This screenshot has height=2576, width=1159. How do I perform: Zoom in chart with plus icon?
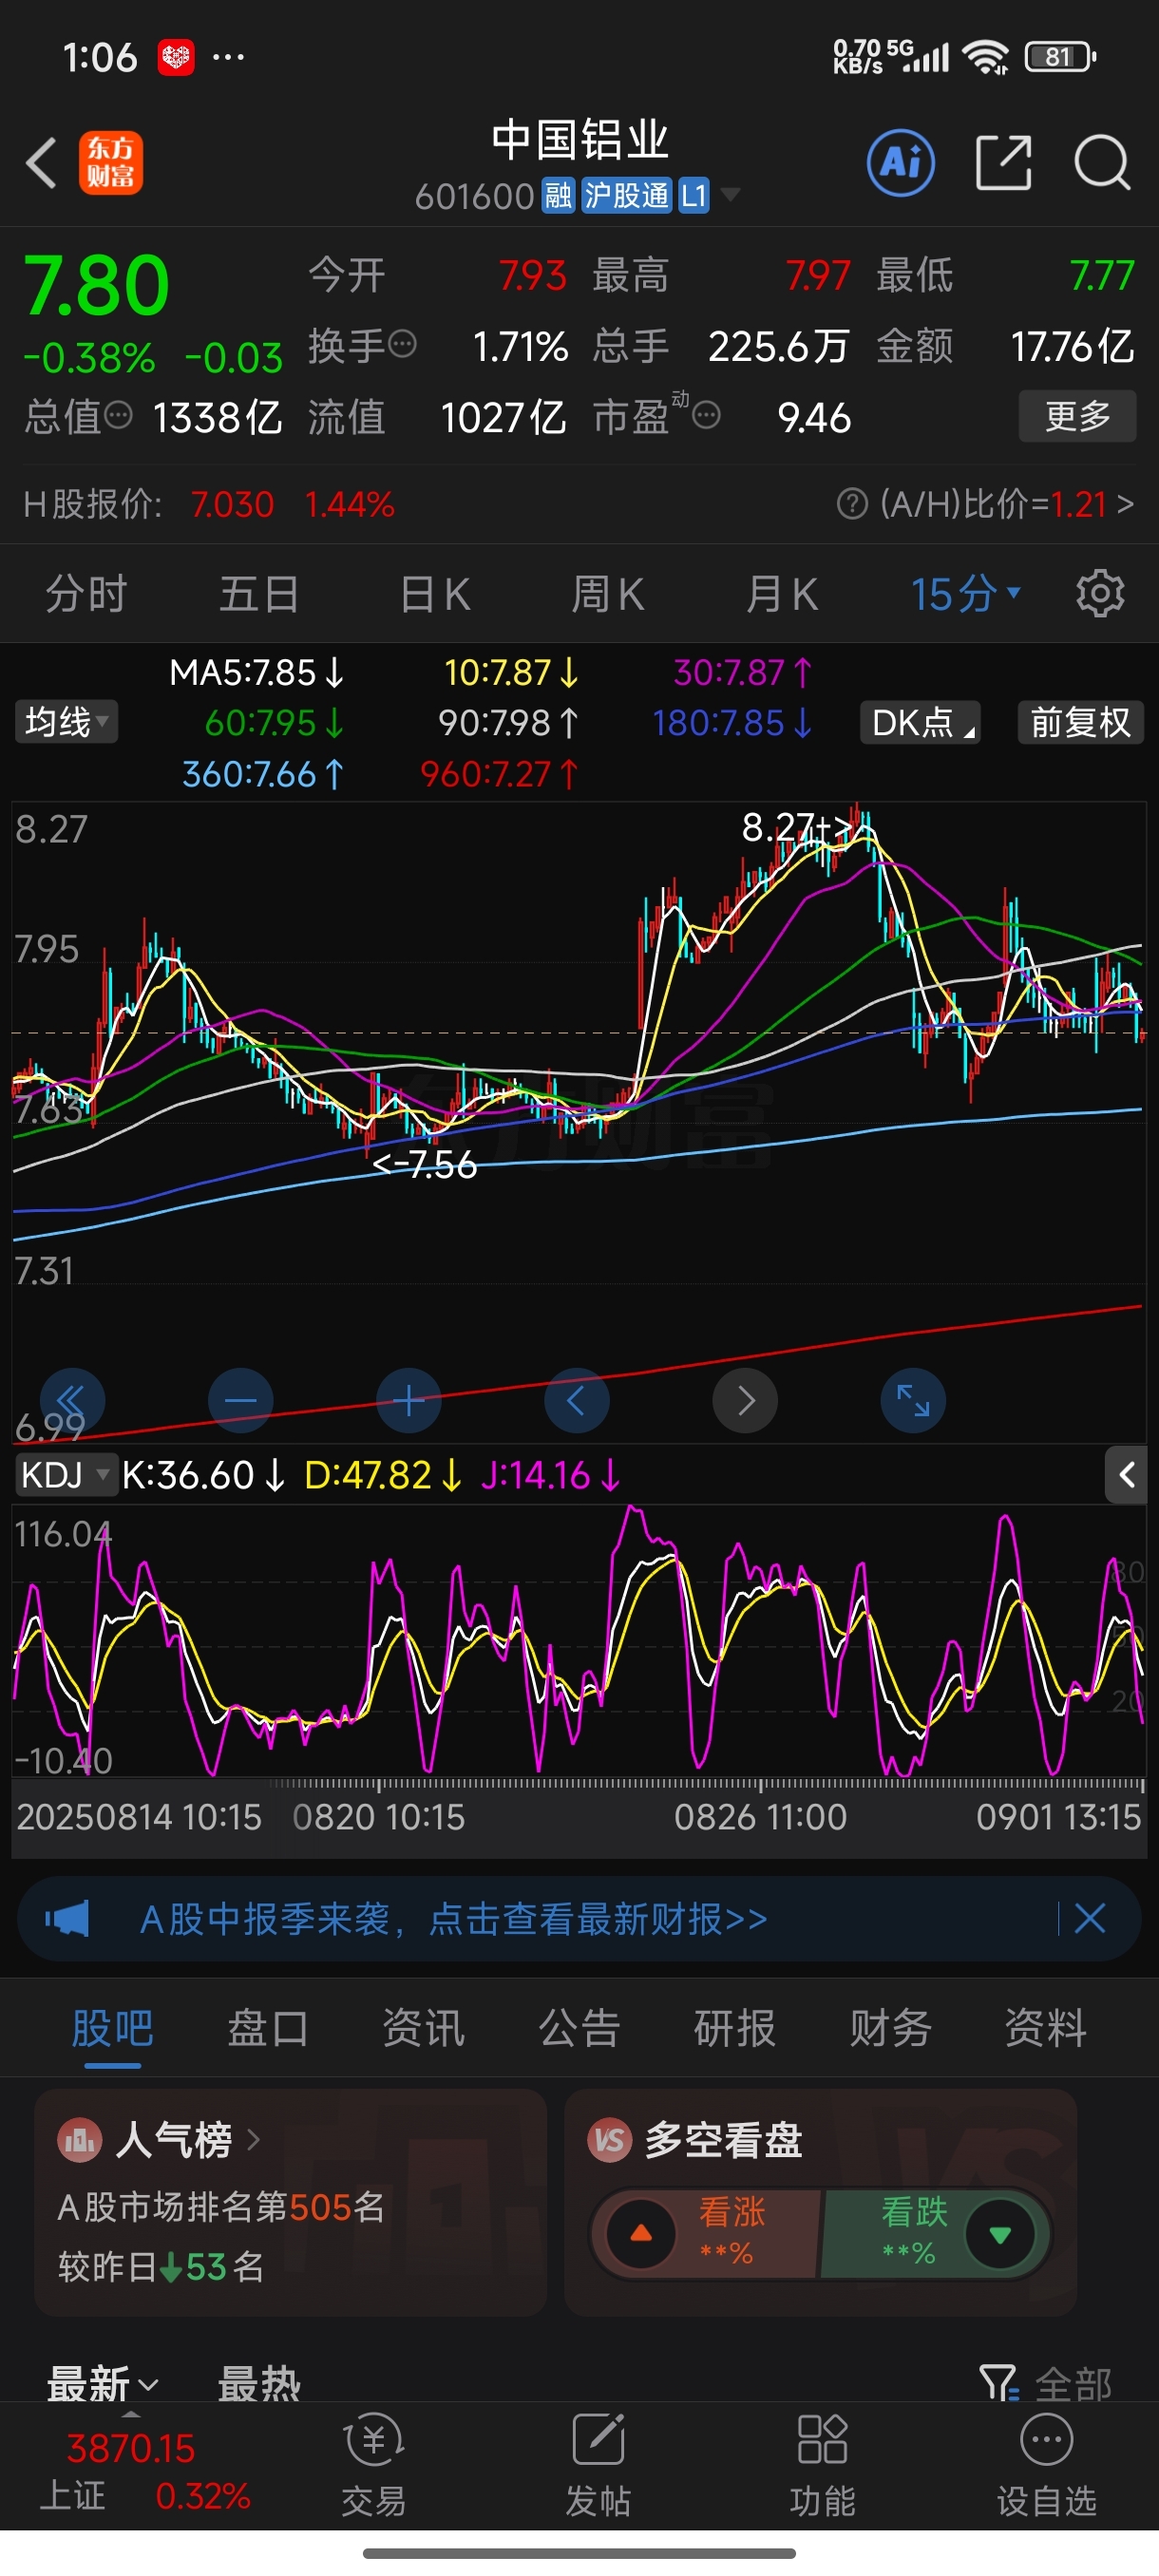(409, 1401)
